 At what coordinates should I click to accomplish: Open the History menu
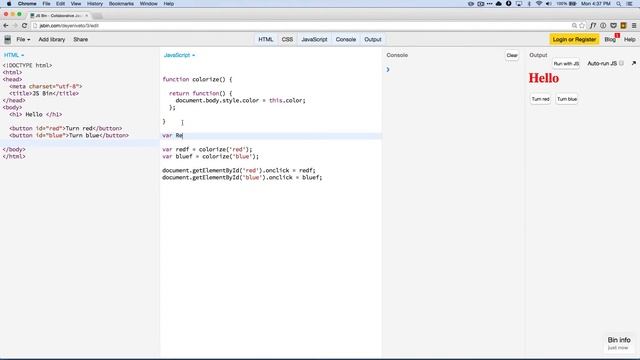click(95, 4)
